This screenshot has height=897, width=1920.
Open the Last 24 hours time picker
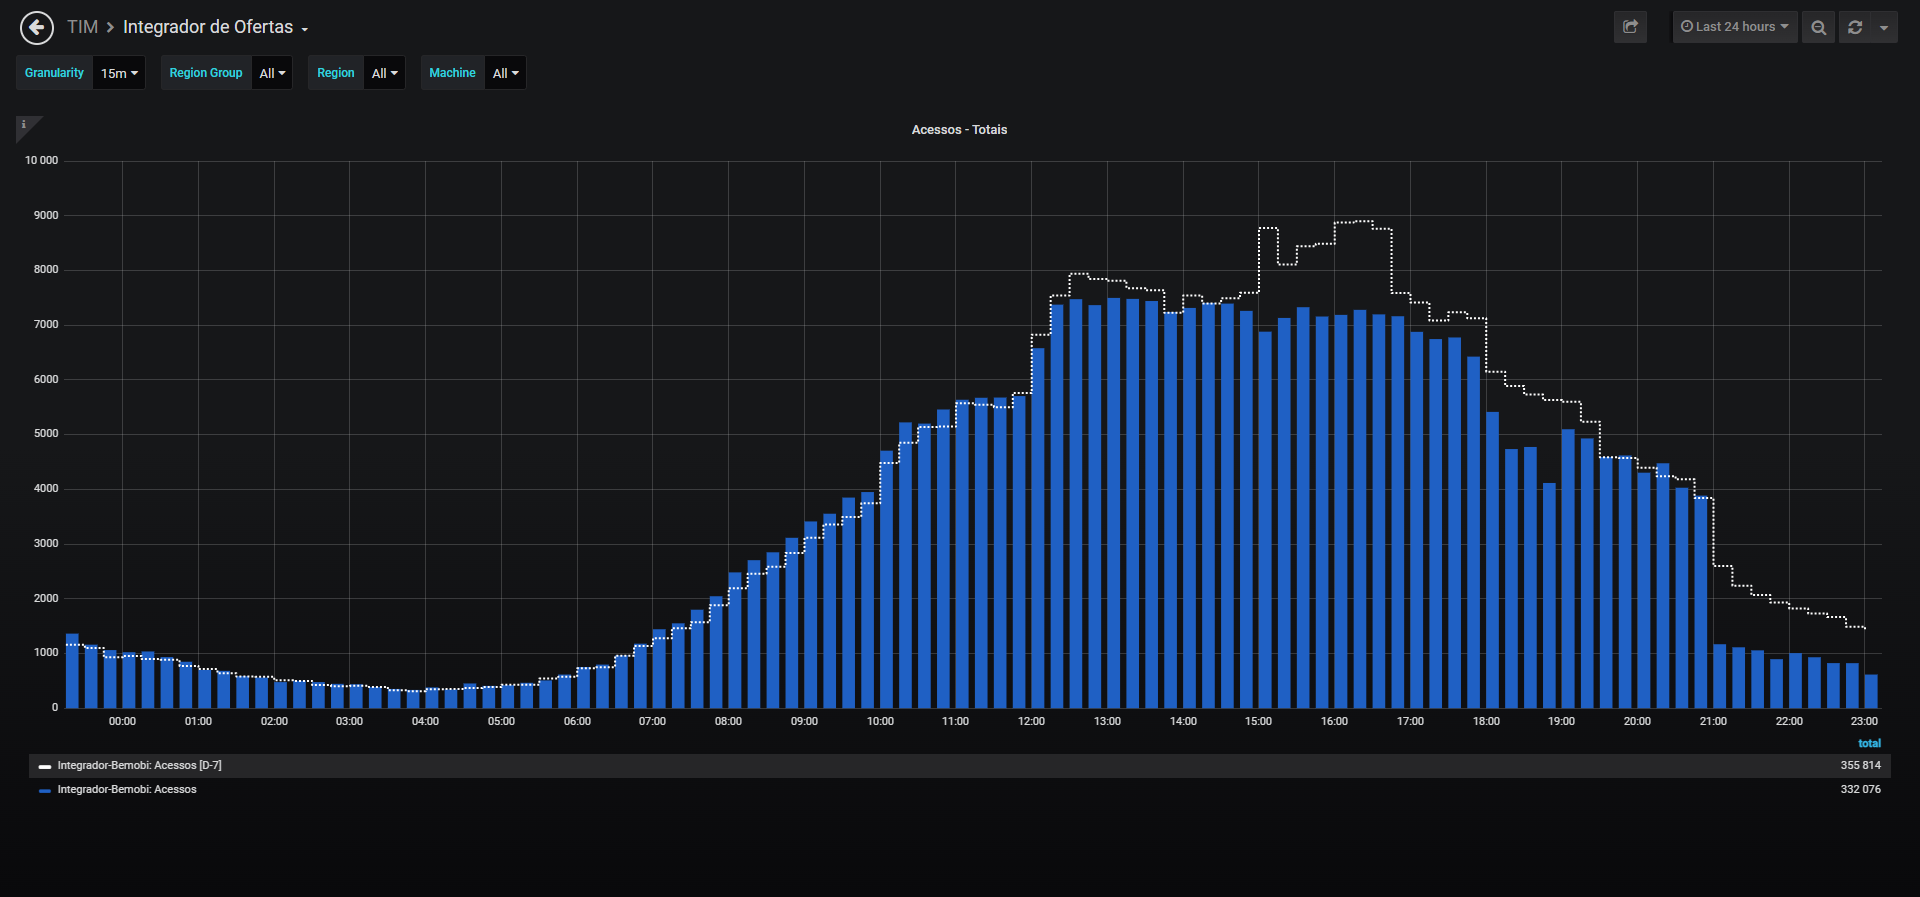pyautogui.click(x=1735, y=27)
